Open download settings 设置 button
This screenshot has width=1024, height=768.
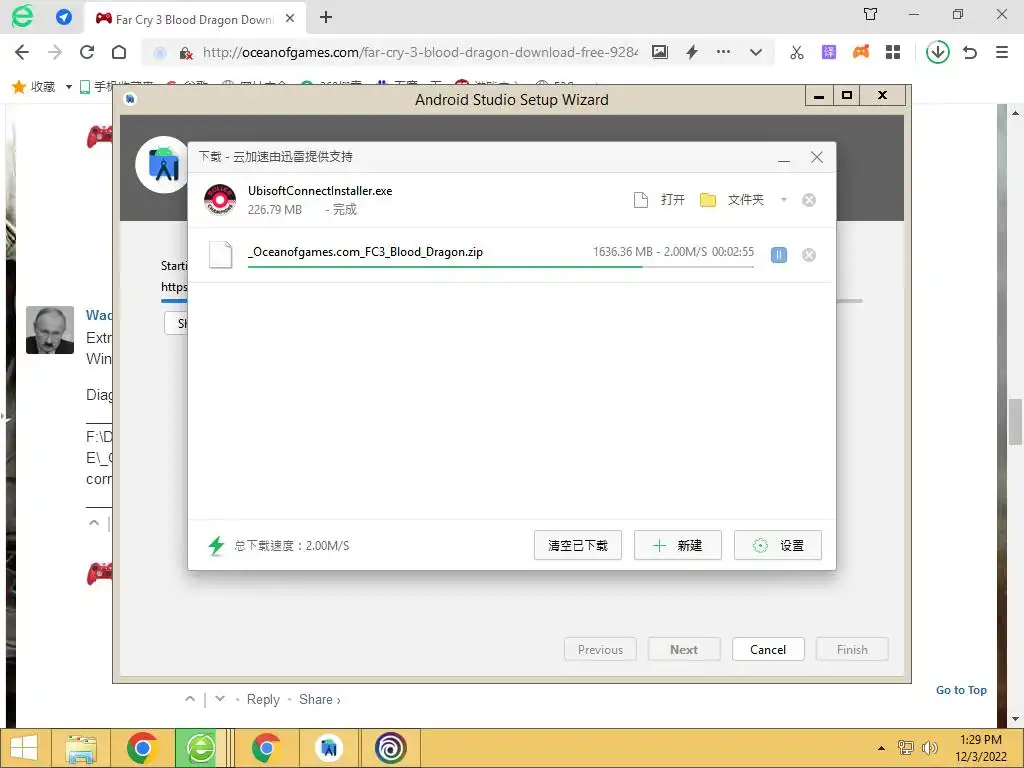click(x=777, y=545)
